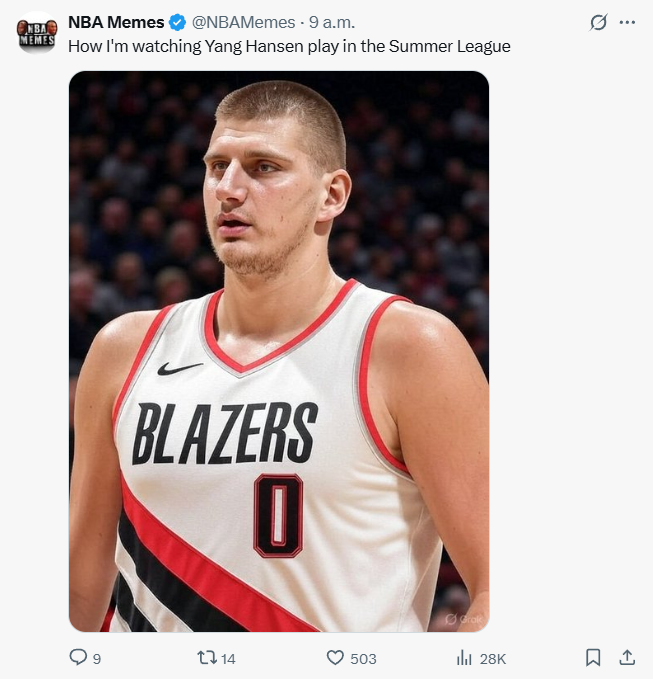The height and width of the screenshot is (679, 653).
Task: Click the @NBAMemes handle
Action: 243,22
